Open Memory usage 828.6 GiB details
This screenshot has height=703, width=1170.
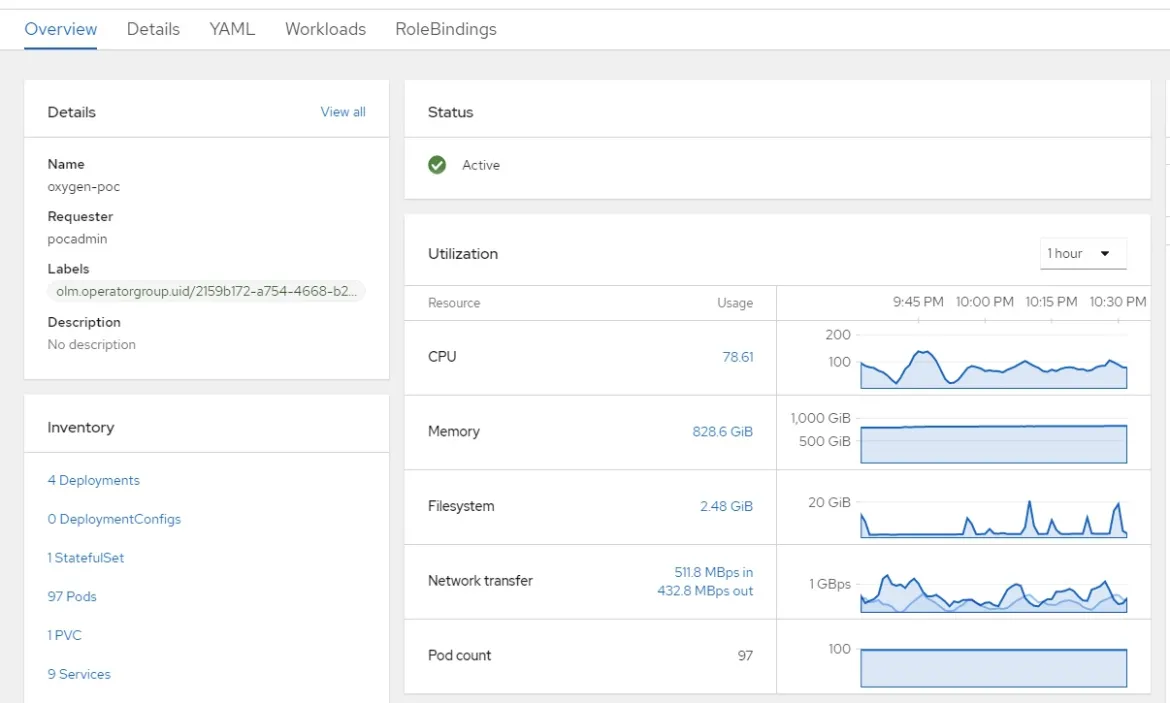722,431
